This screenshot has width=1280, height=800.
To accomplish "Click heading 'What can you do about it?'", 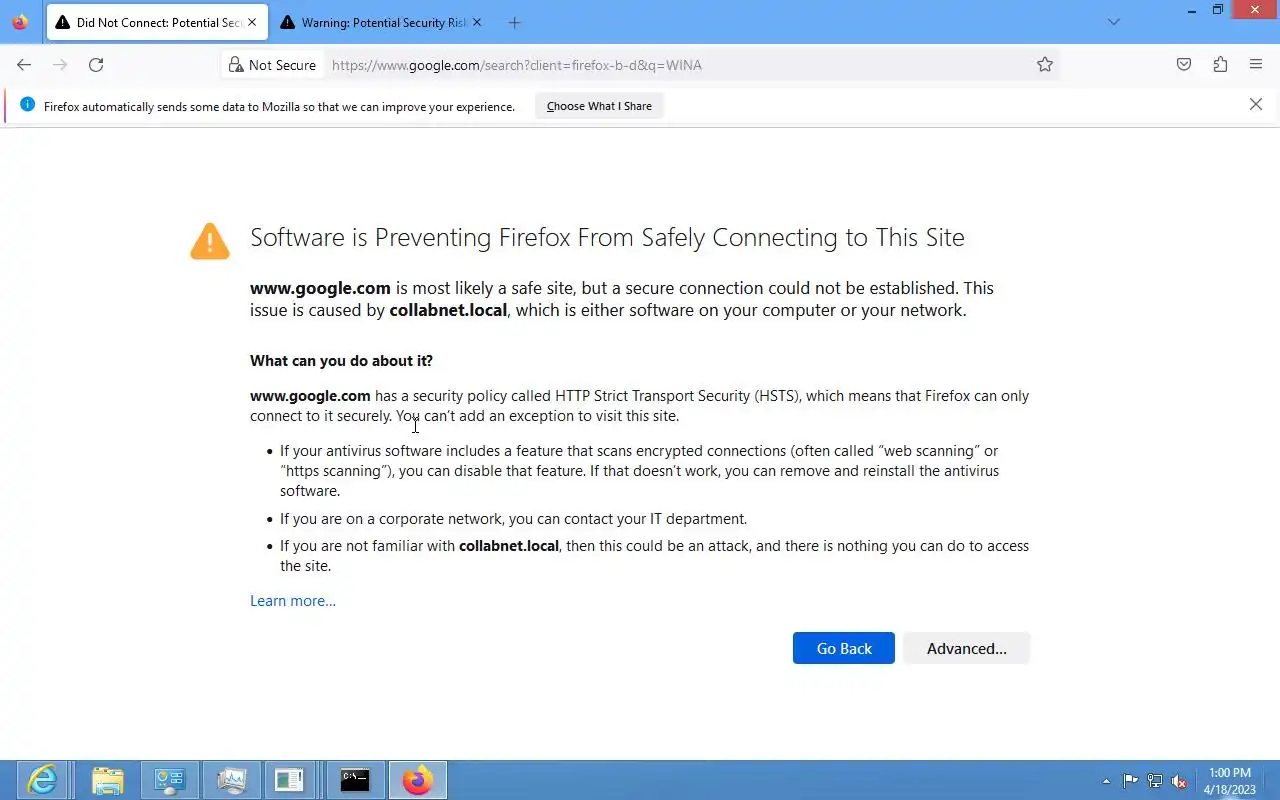I will tap(341, 361).
